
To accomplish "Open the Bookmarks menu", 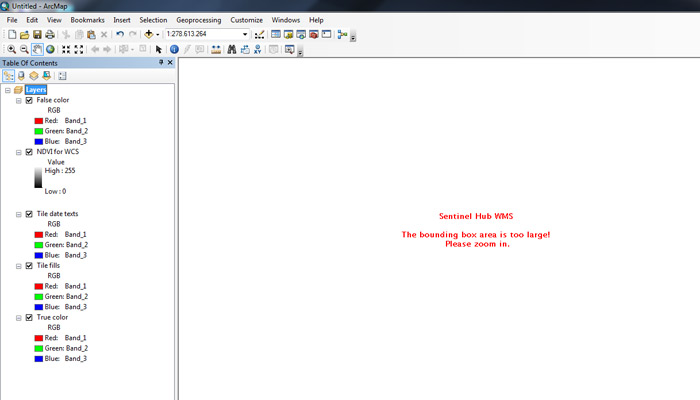I will click(88, 20).
